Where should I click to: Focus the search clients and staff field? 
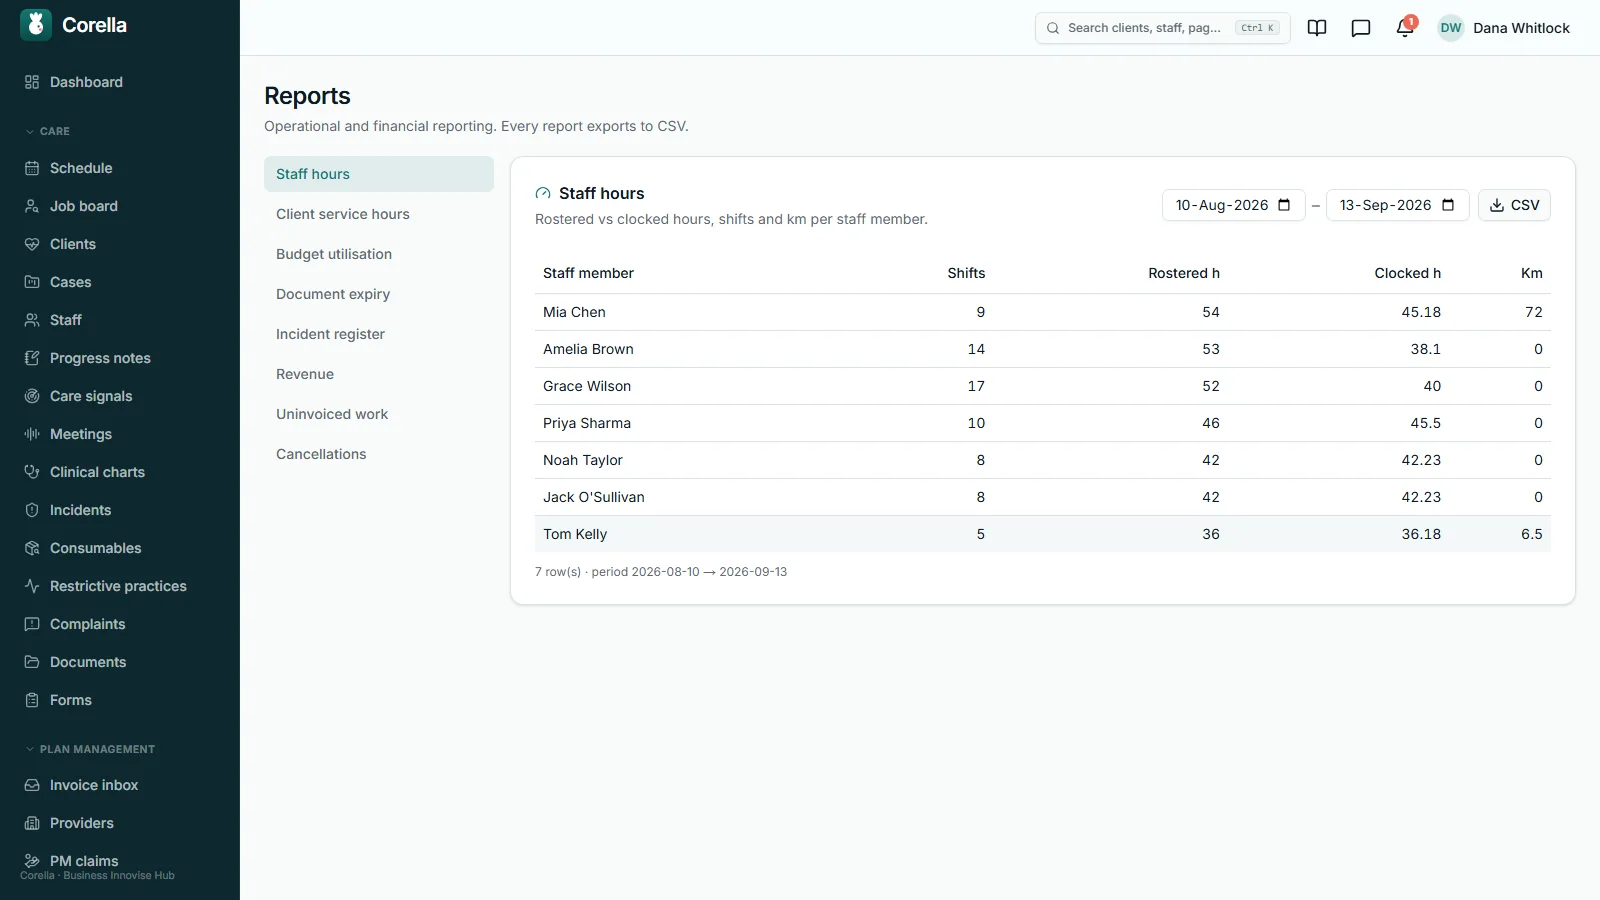(1162, 28)
